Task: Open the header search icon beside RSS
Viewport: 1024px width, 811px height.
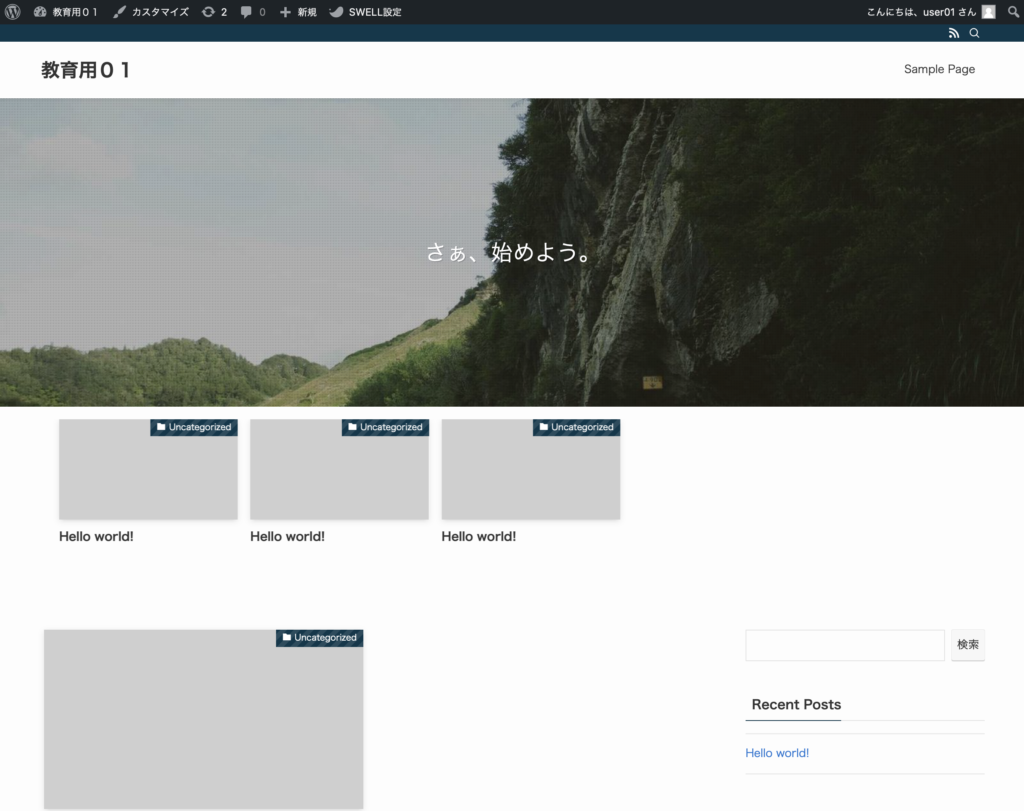Action: [974, 33]
